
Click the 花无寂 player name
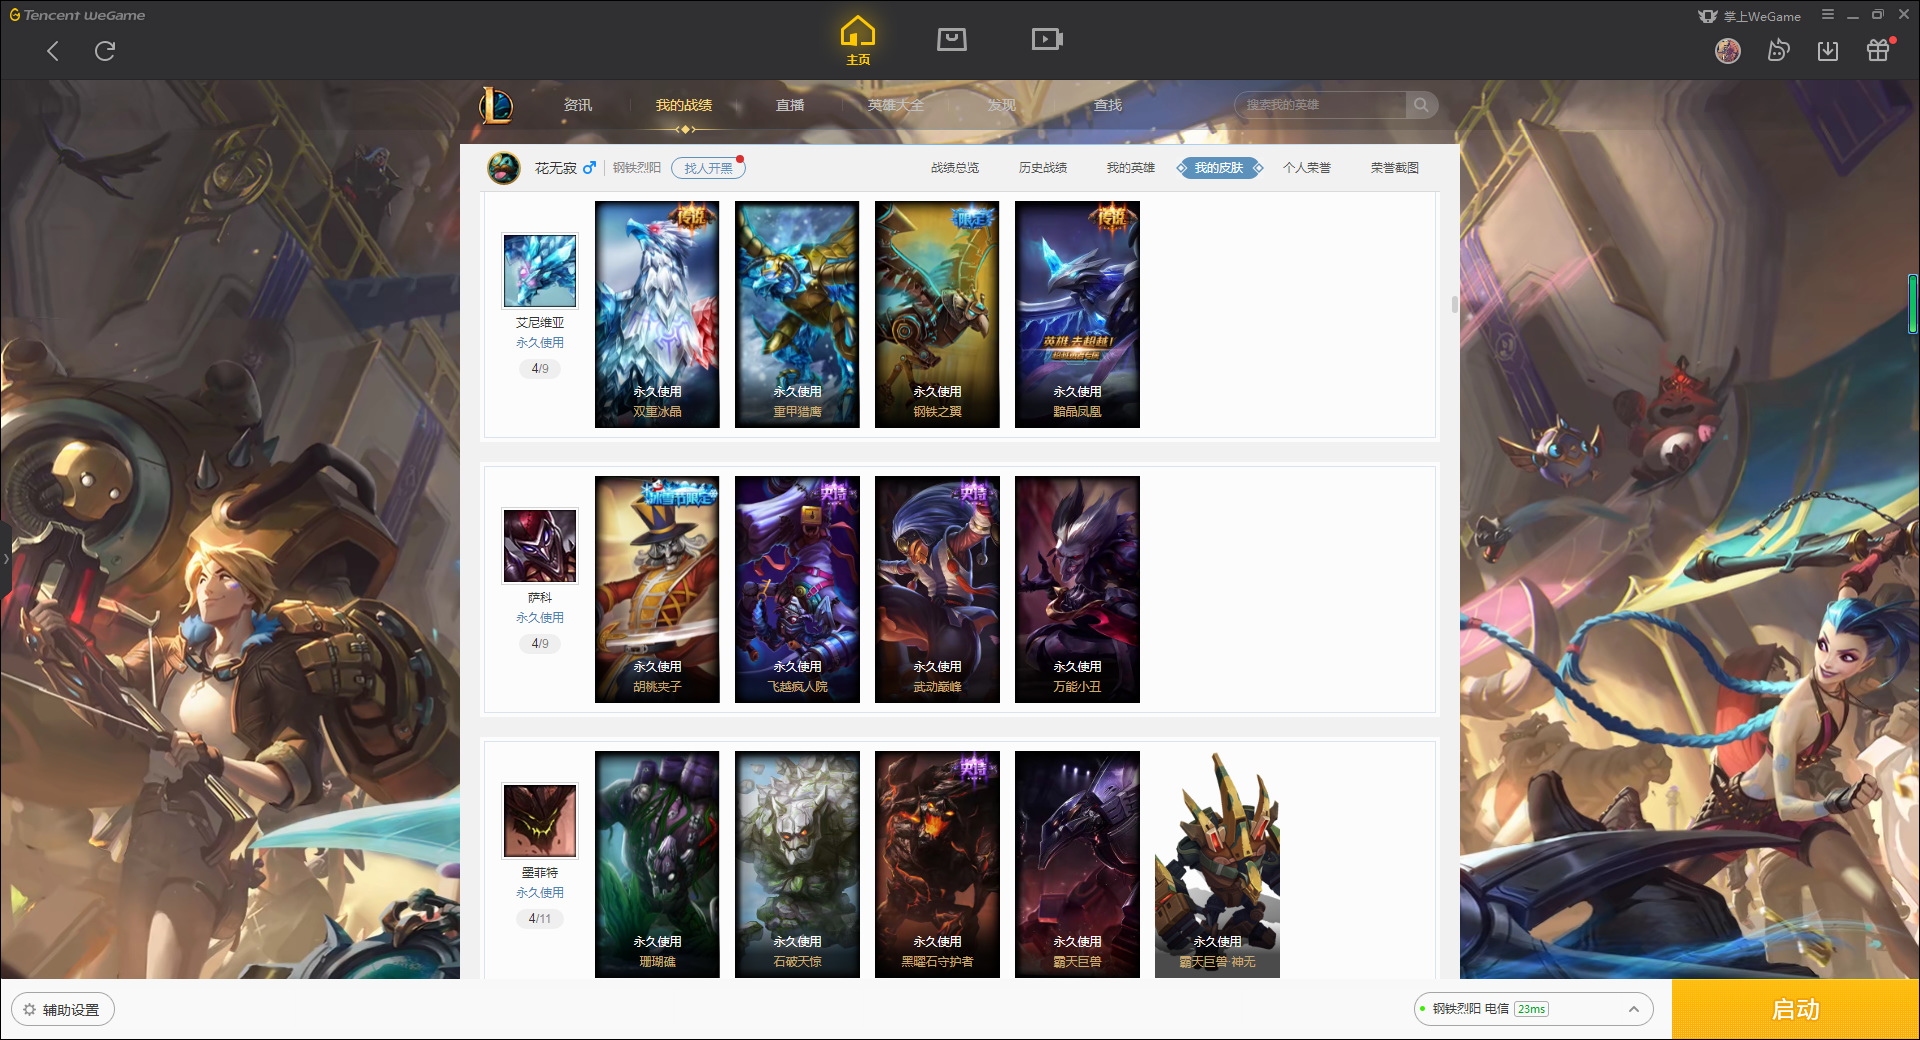pos(555,168)
